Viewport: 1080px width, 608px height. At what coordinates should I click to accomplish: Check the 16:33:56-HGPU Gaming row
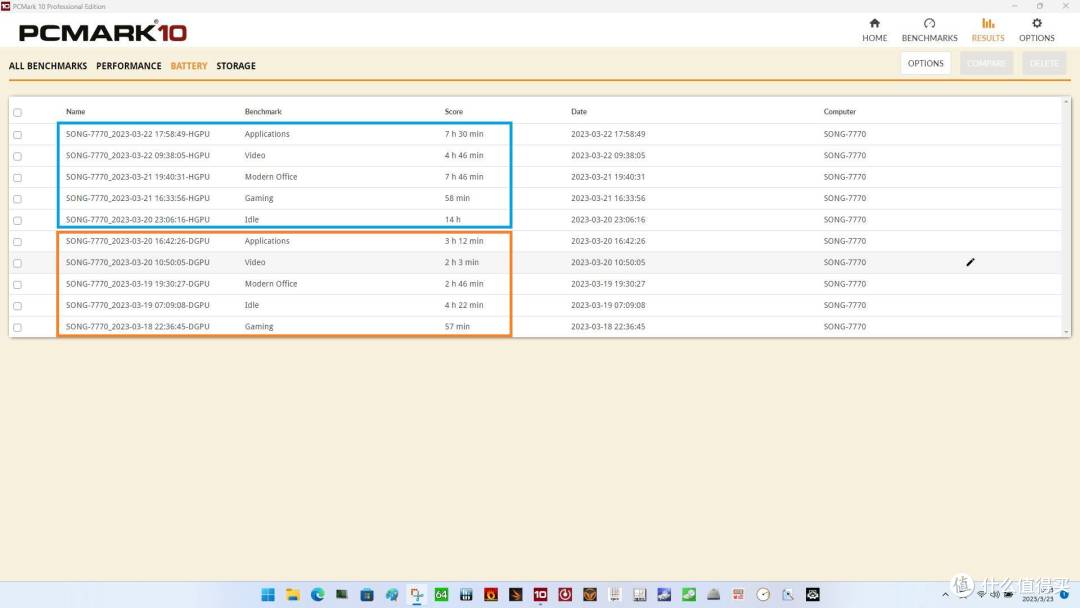17,199
